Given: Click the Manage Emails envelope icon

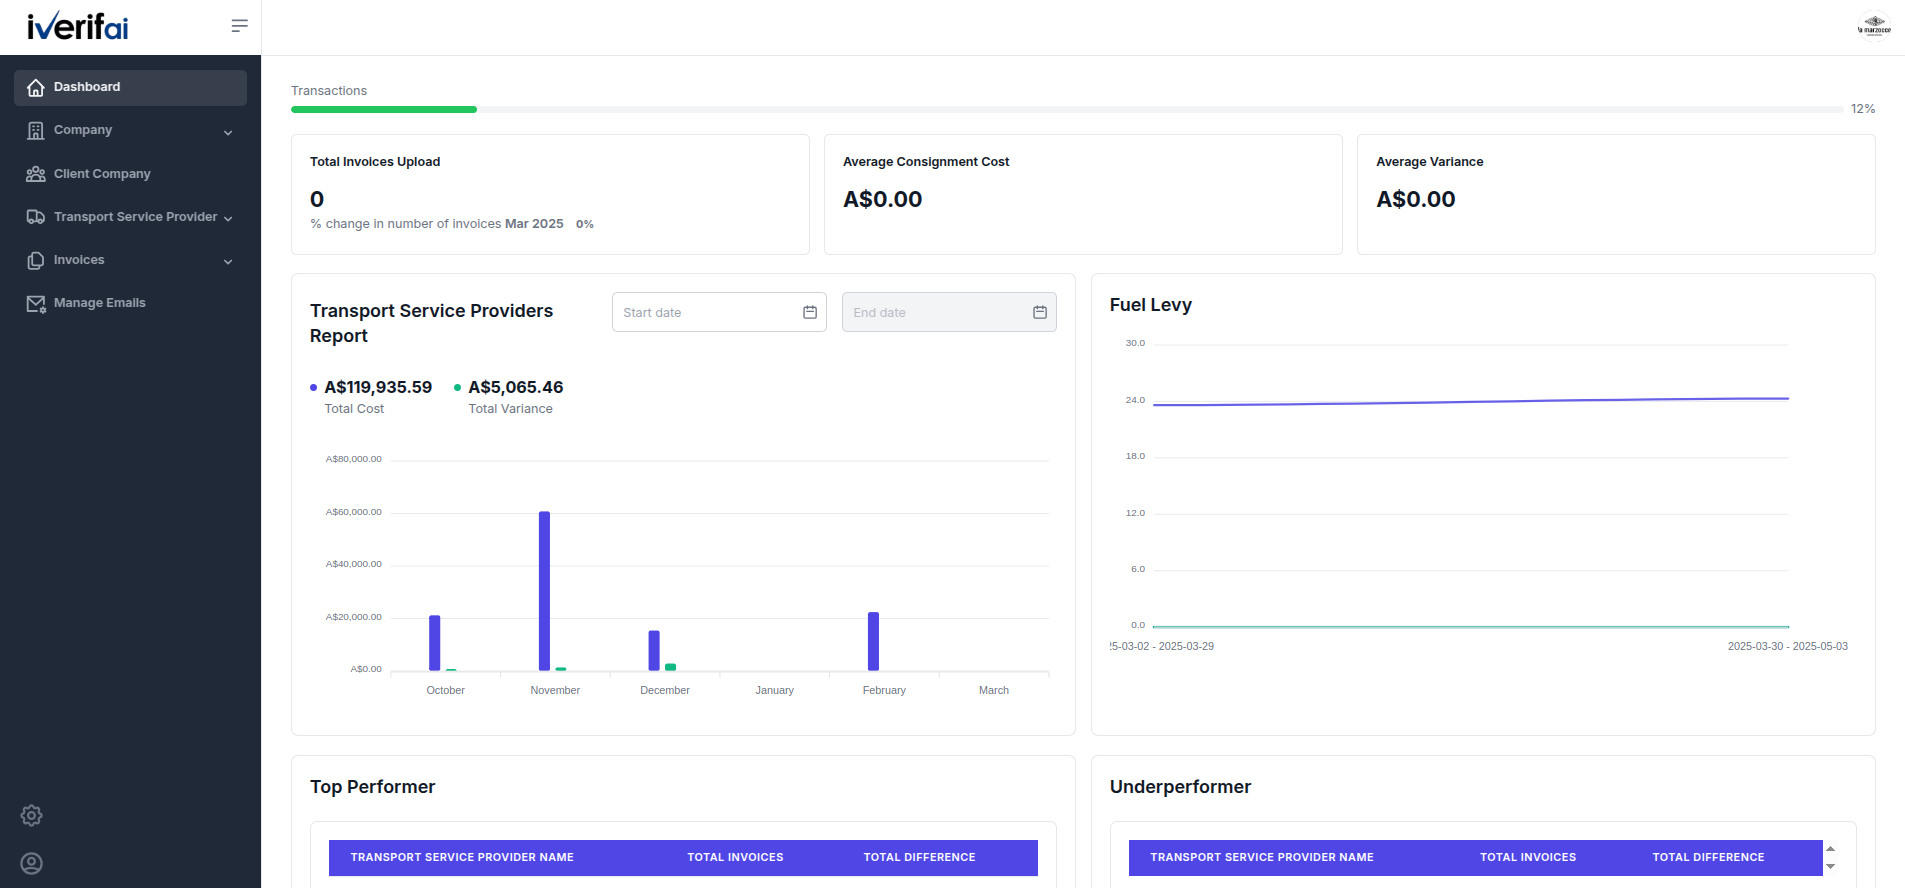Looking at the screenshot, I should (36, 303).
